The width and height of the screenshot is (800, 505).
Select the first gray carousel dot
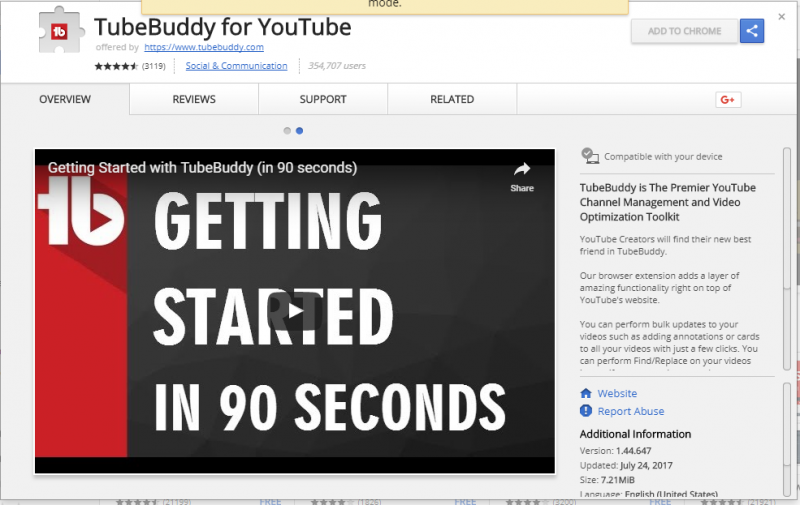[x=287, y=131]
